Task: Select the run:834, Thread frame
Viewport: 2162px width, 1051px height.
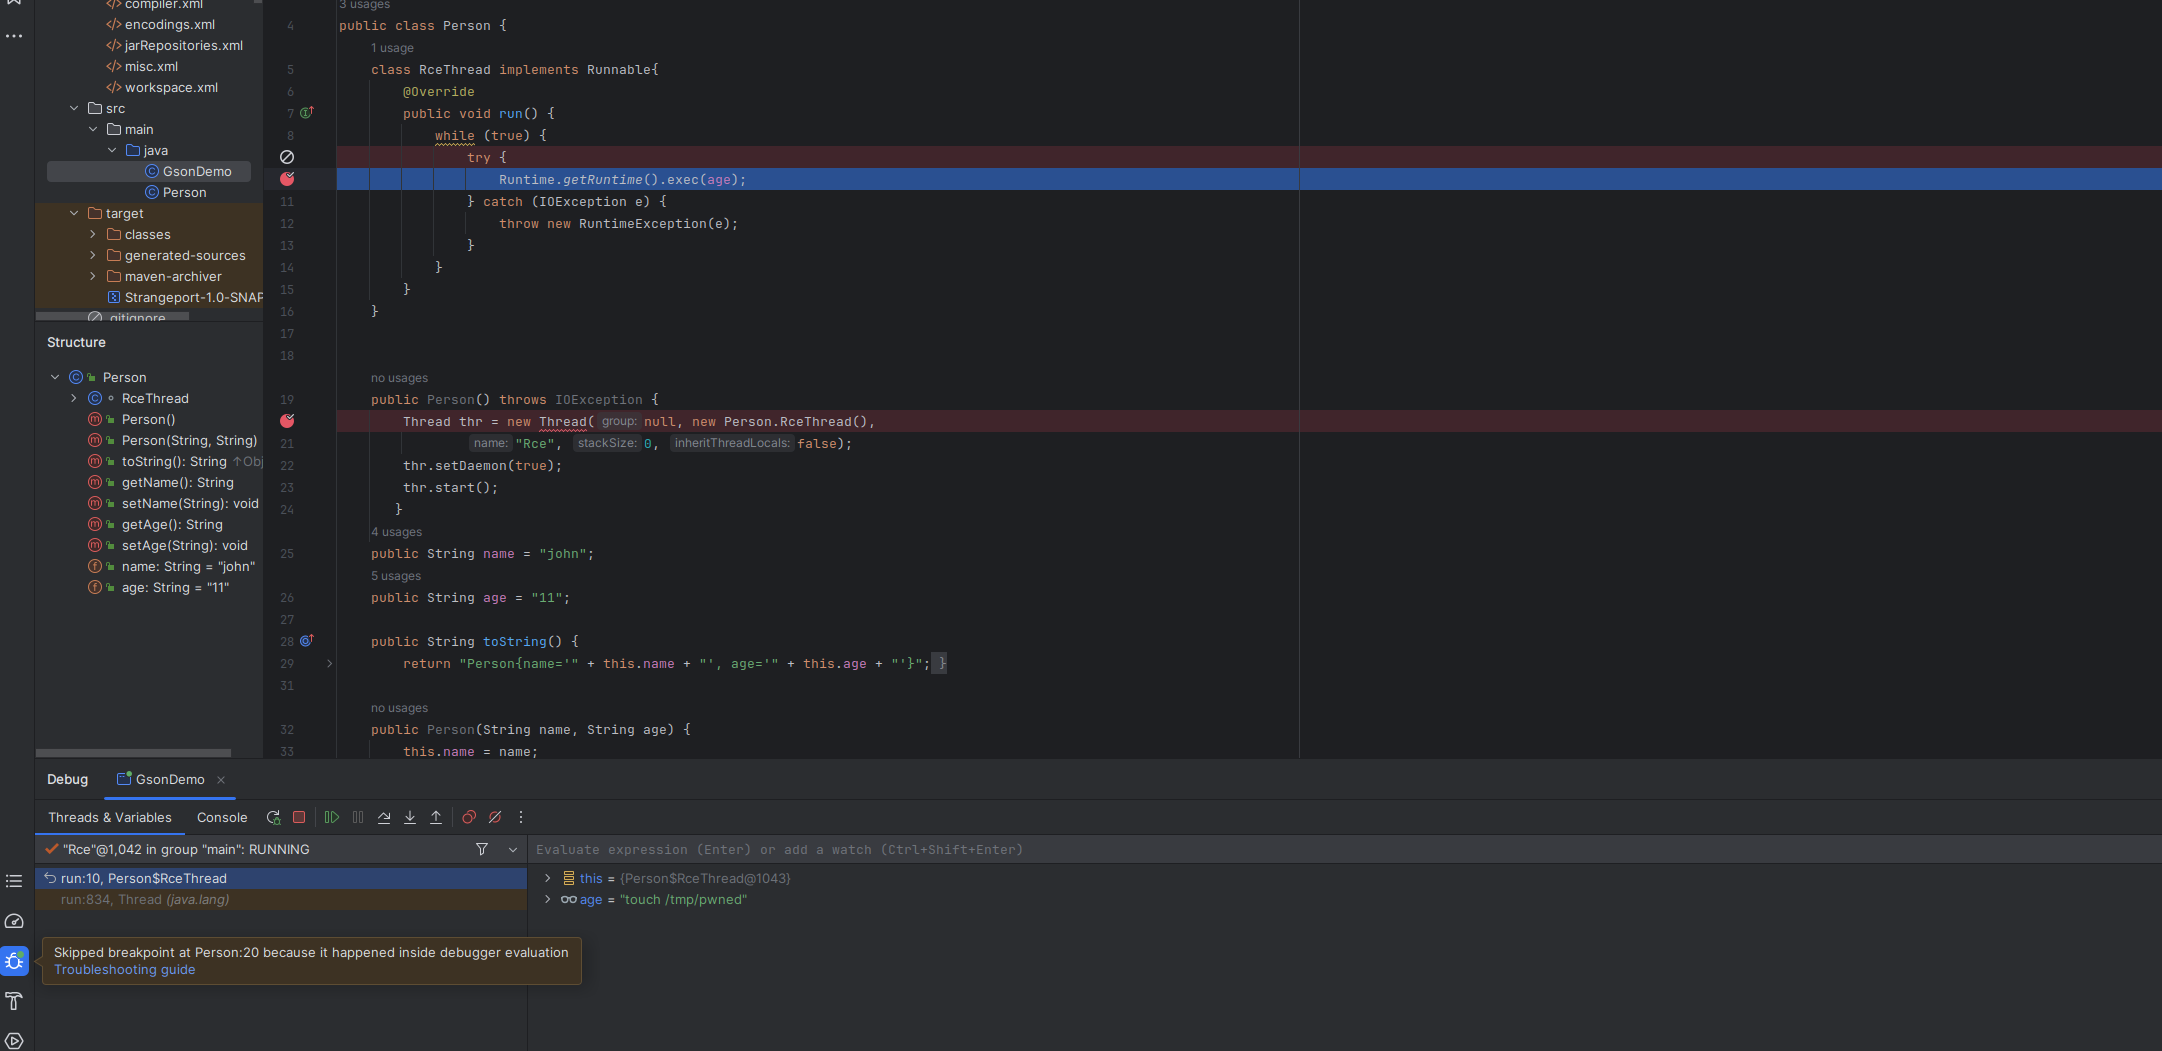Action: point(281,899)
